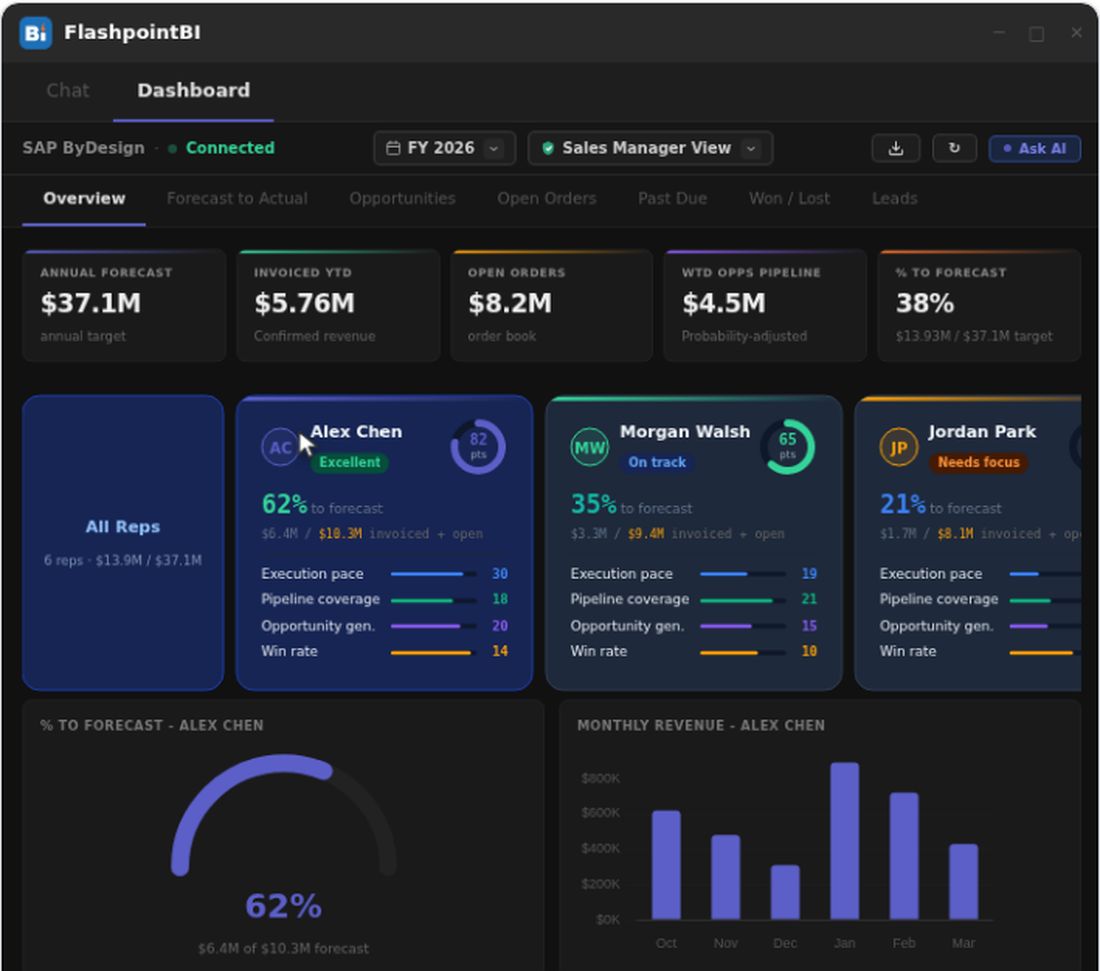The height and width of the screenshot is (971, 1100).
Task: Open the Won / Lost tab
Action: tap(789, 199)
